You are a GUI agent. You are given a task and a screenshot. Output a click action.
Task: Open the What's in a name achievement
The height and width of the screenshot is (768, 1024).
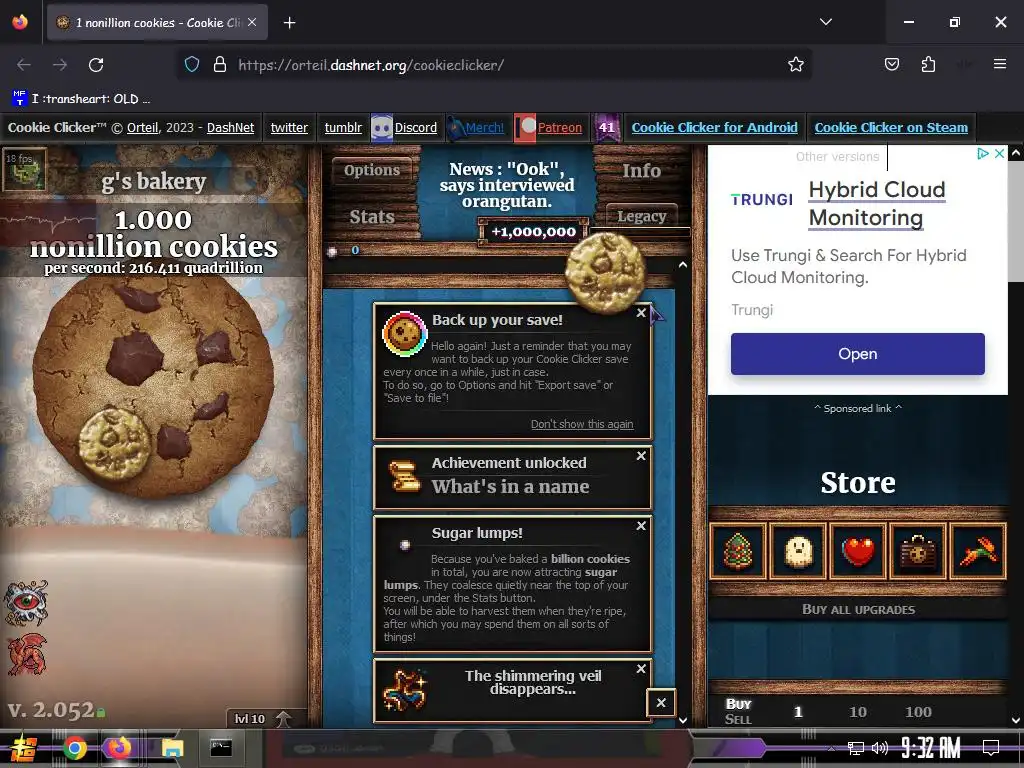[x=512, y=477]
